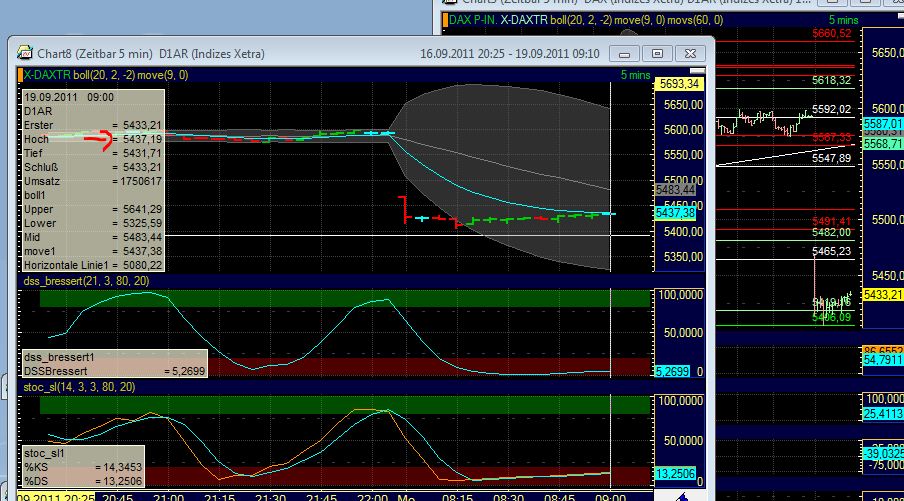
Task: Click the 5465,23 level in background chart
Action: tap(831, 251)
